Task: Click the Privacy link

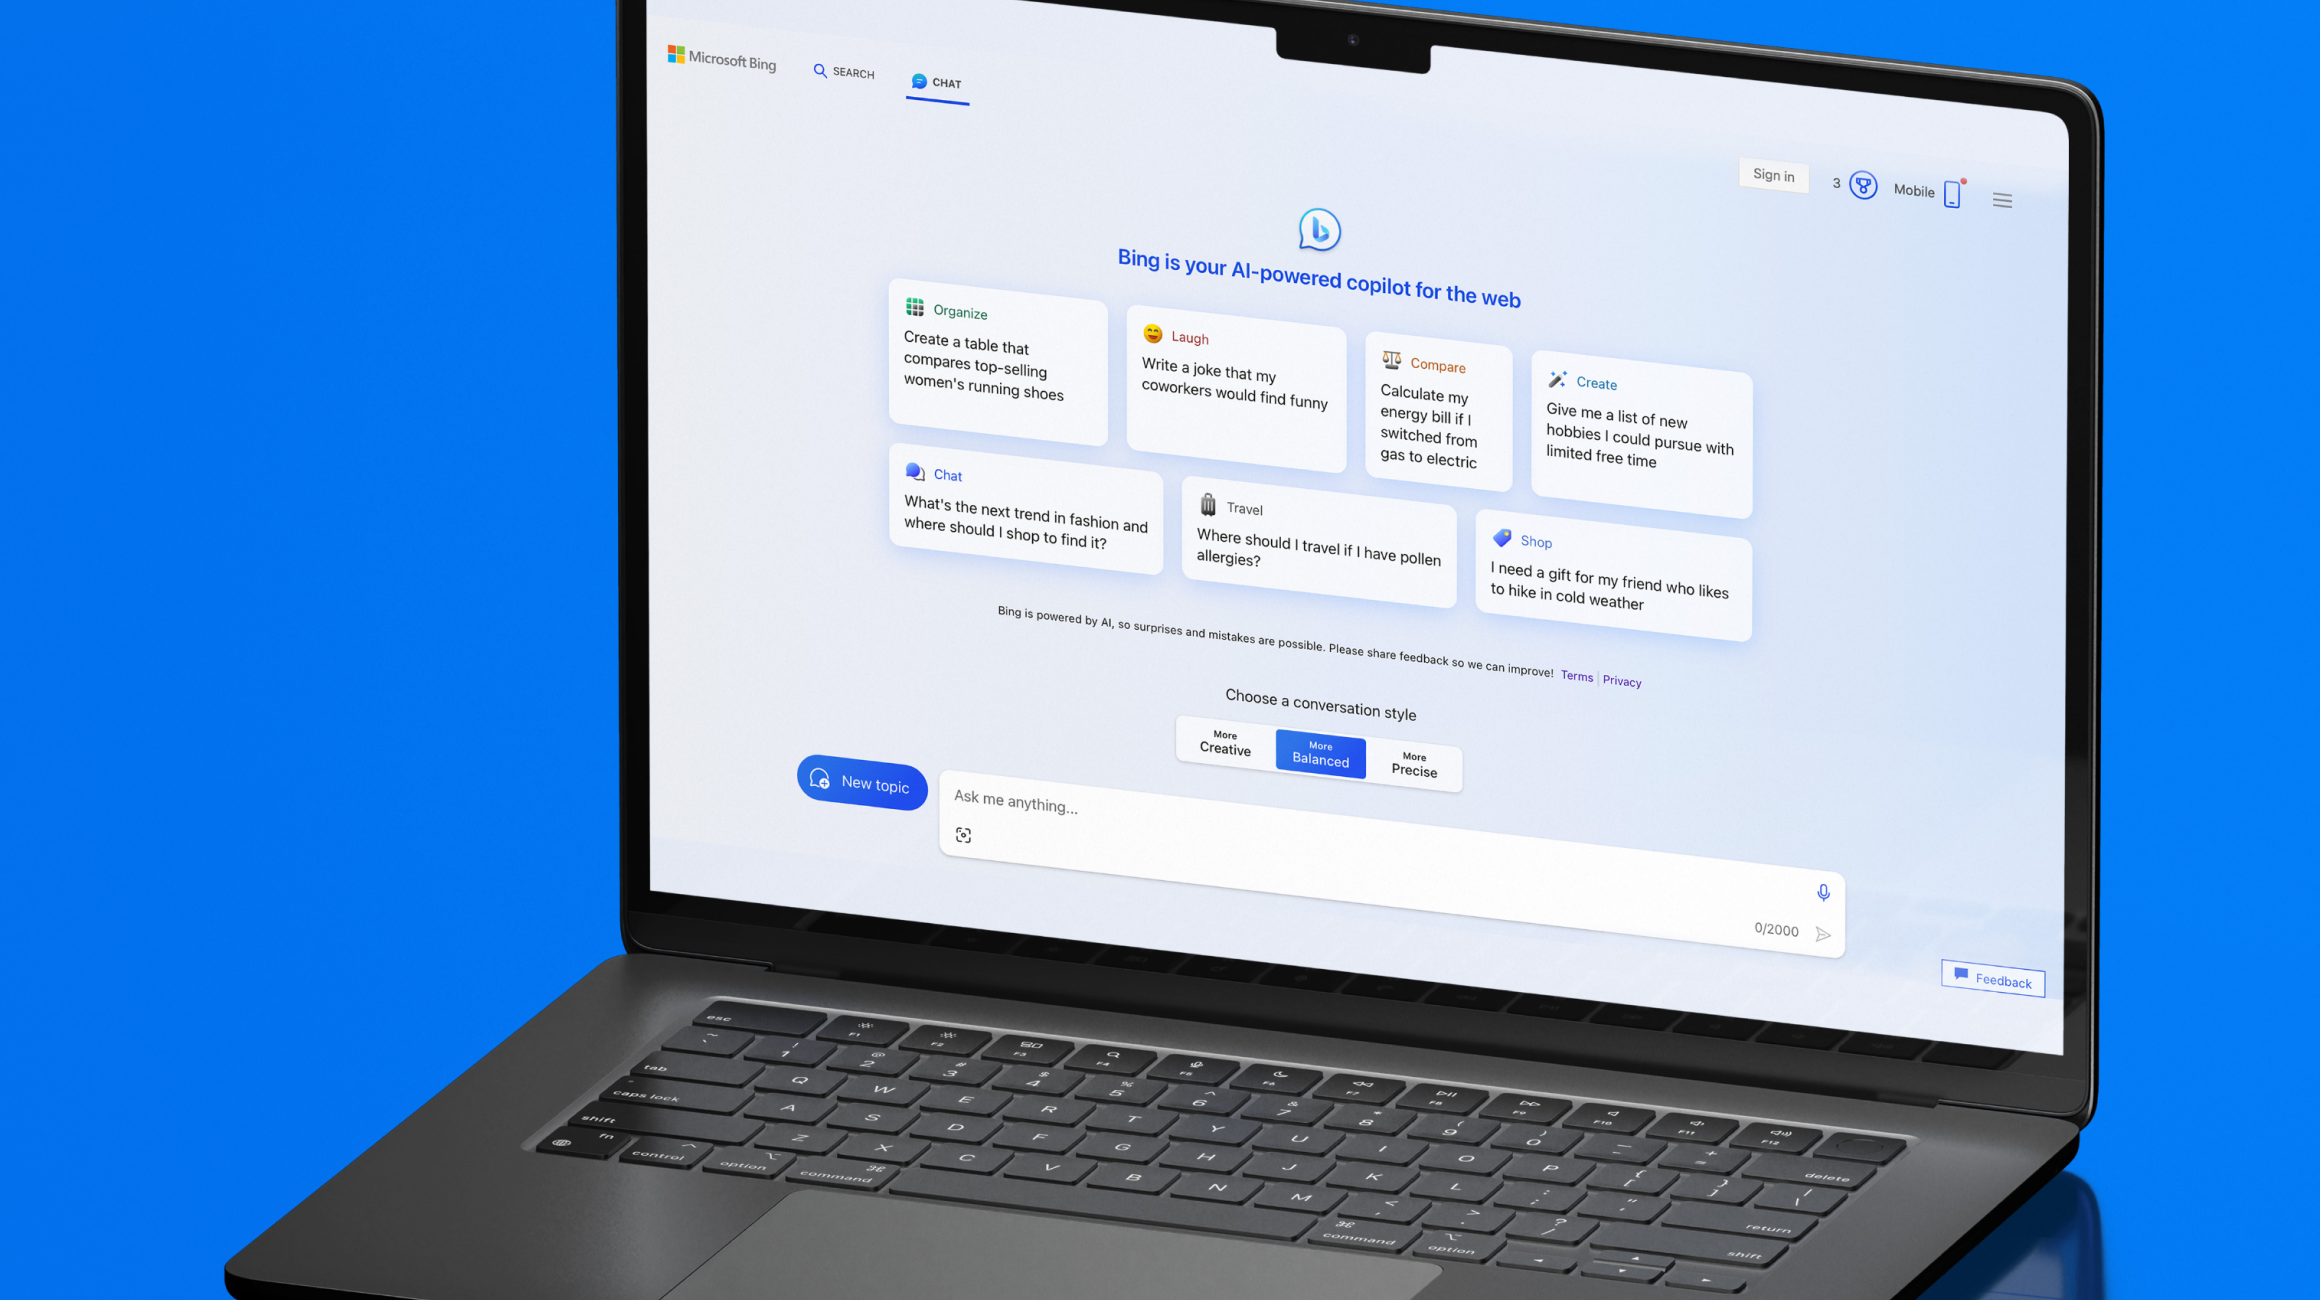Action: 1624,679
